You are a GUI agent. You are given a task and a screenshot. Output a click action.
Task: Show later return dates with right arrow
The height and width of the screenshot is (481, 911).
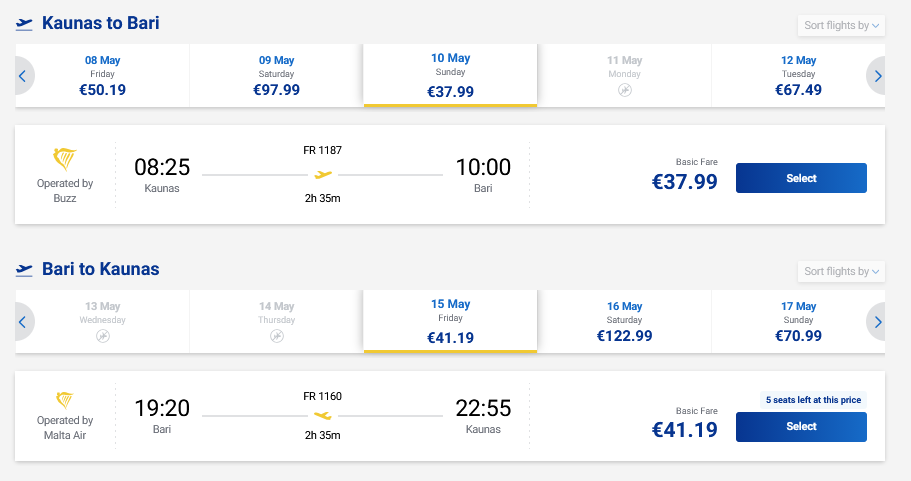(877, 321)
